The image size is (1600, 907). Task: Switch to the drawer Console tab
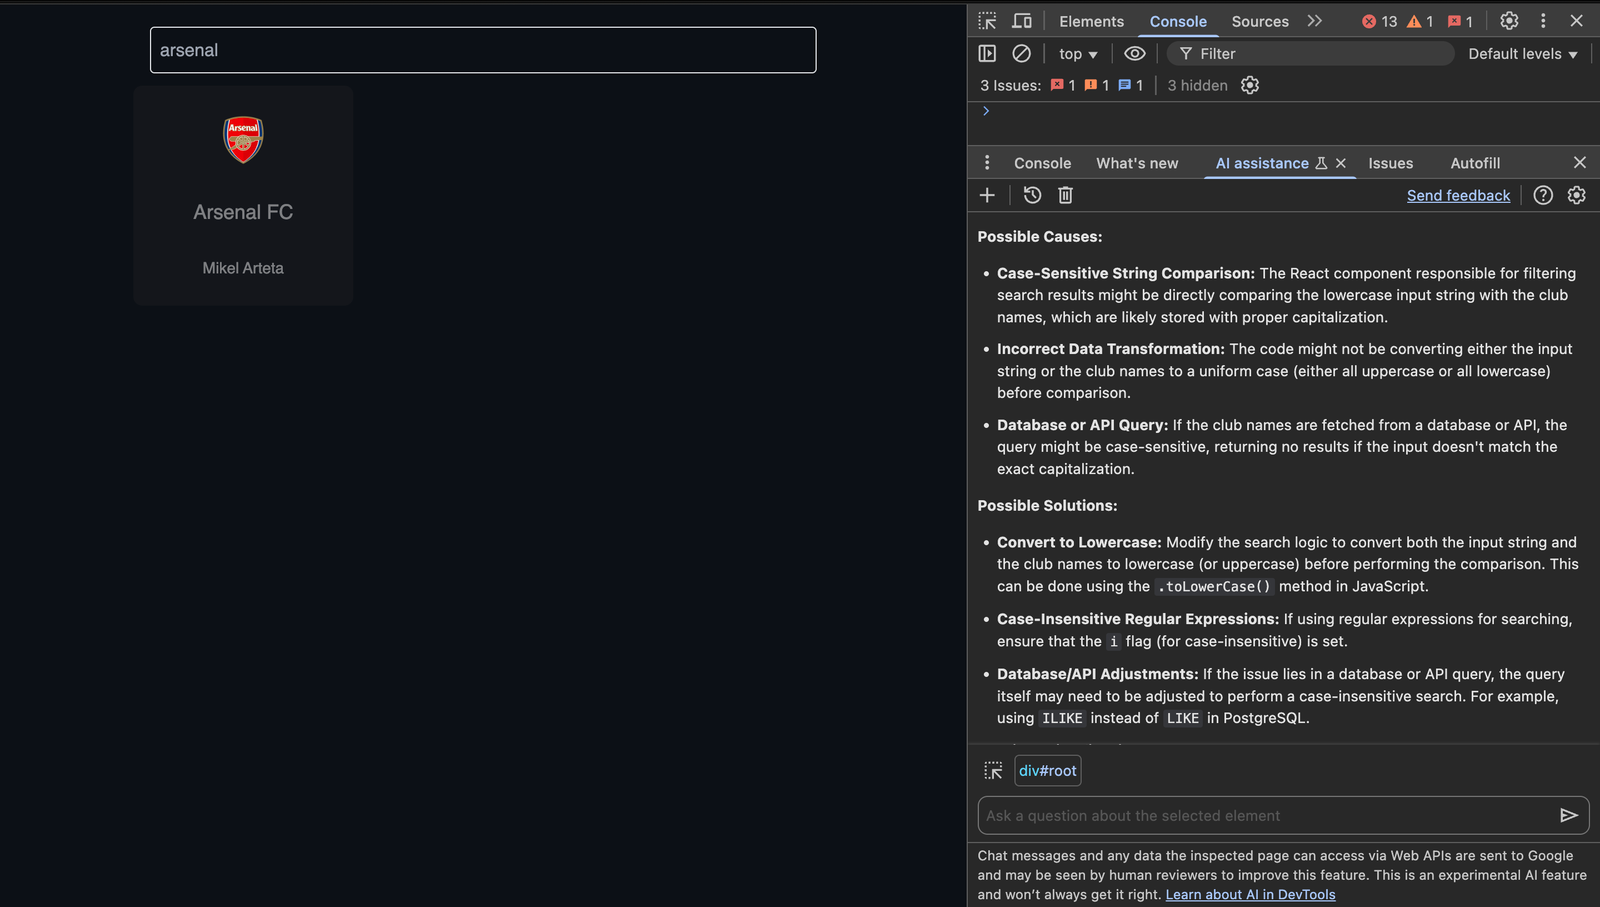pos(1042,163)
